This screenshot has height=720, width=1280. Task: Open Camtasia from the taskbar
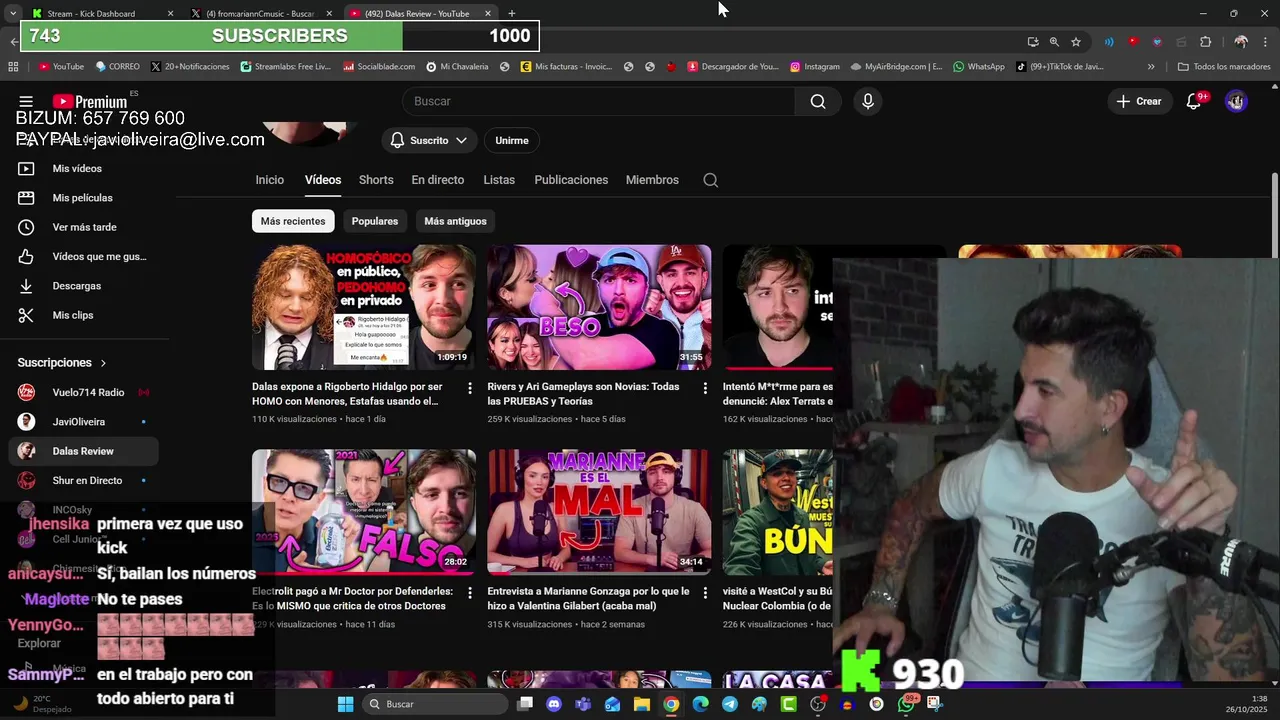789,704
